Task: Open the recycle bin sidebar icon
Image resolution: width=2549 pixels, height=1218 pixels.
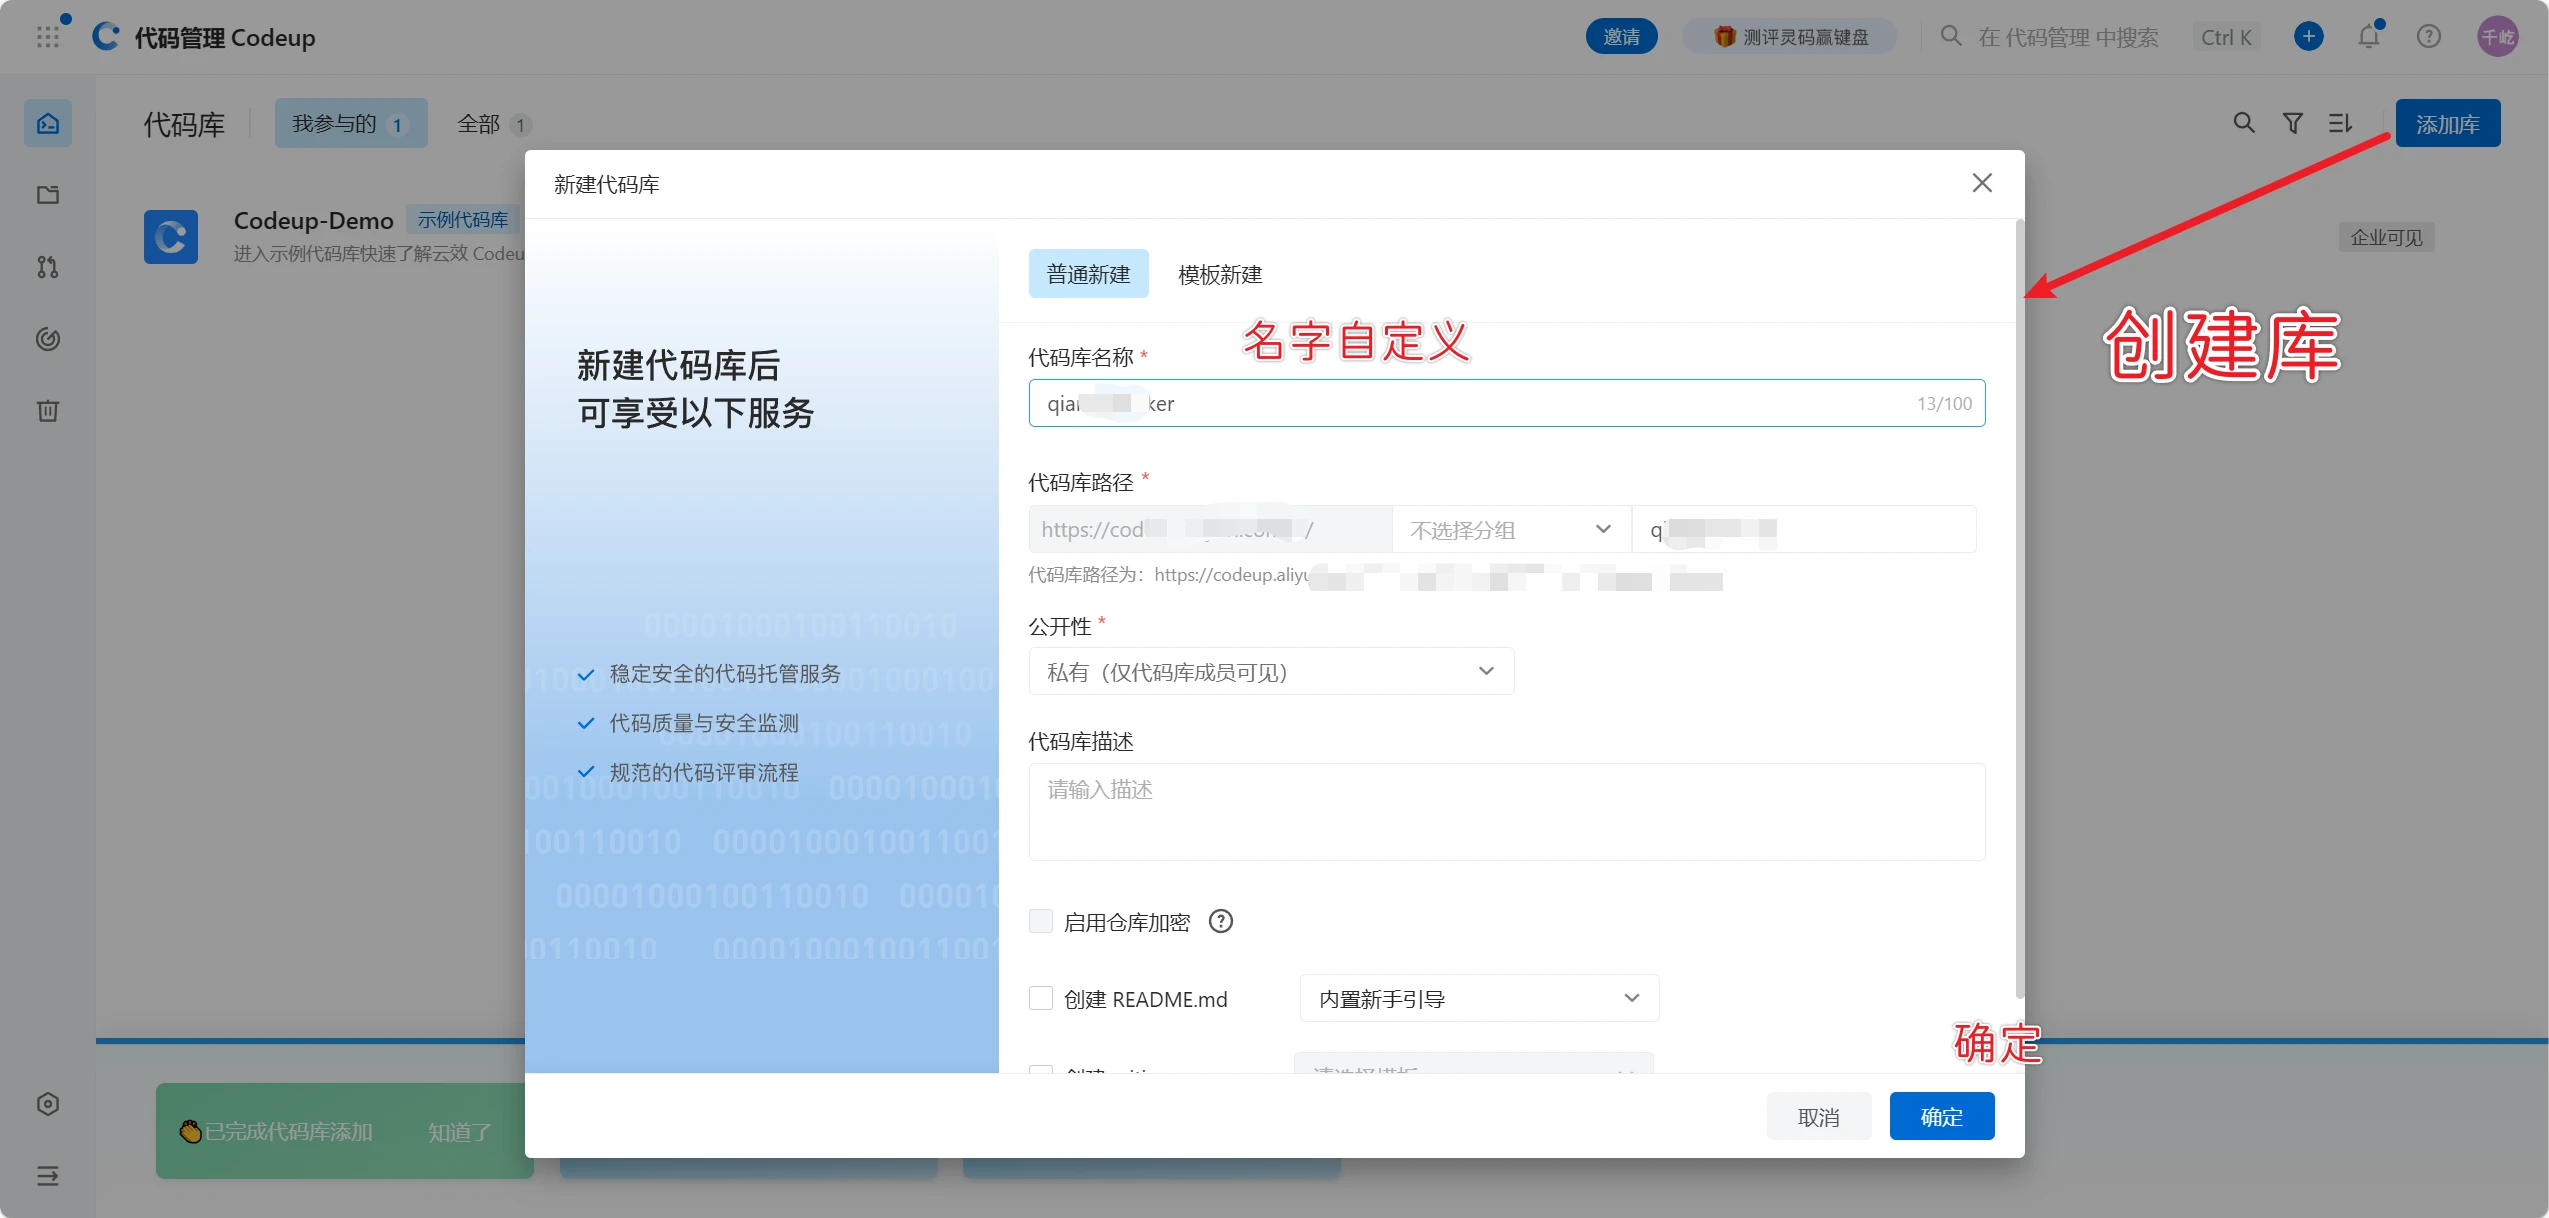Action: [47, 411]
